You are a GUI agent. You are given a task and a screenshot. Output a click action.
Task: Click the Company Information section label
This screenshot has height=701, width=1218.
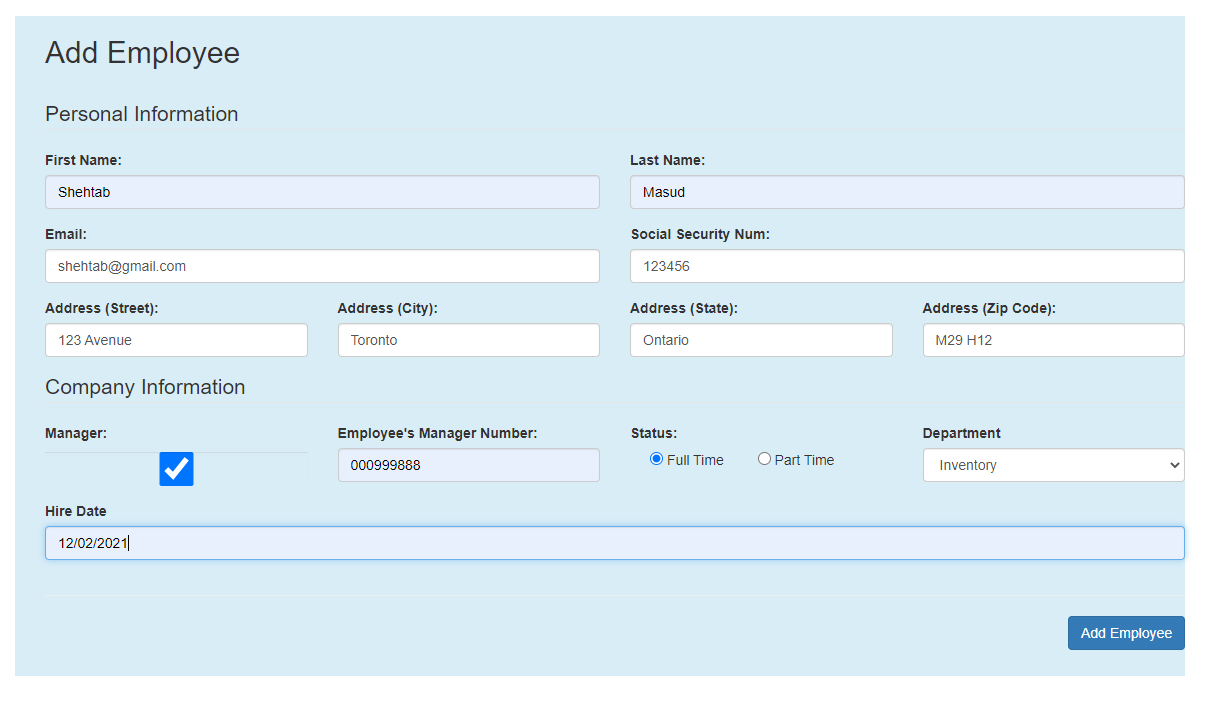click(145, 387)
